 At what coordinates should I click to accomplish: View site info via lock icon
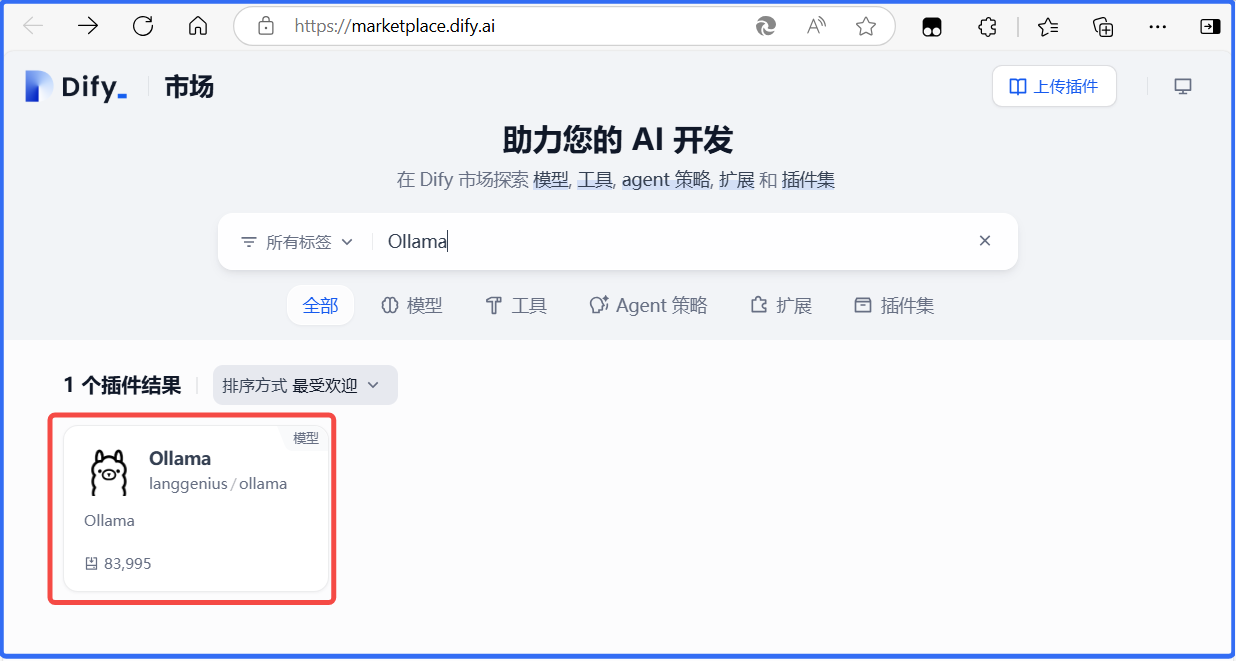(x=266, y=26)
